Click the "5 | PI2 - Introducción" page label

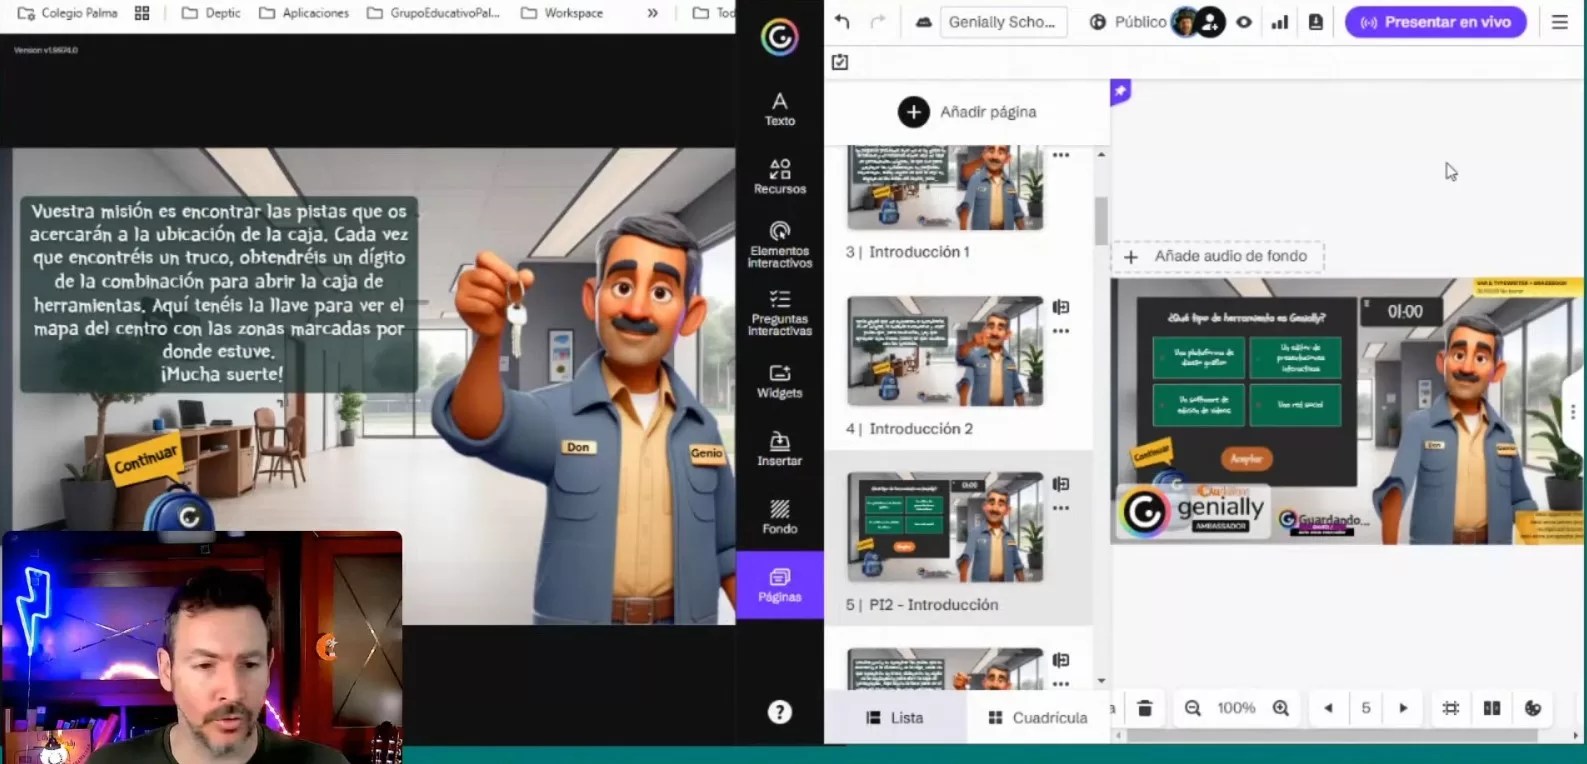tap(922, 605)
